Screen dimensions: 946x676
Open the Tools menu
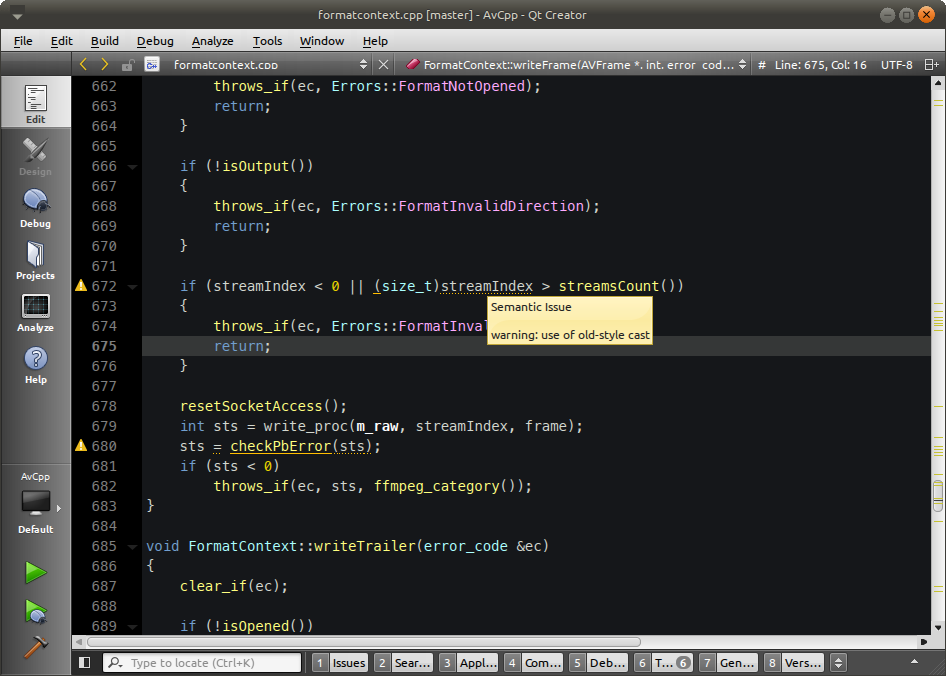point(267,41)
